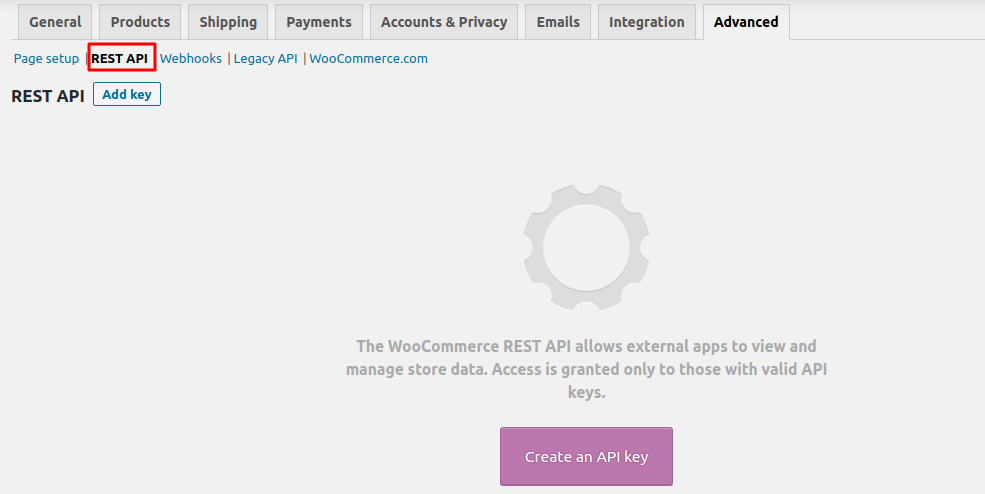
Task: Open the Legacy API section link
Action: tap(266, 59)
